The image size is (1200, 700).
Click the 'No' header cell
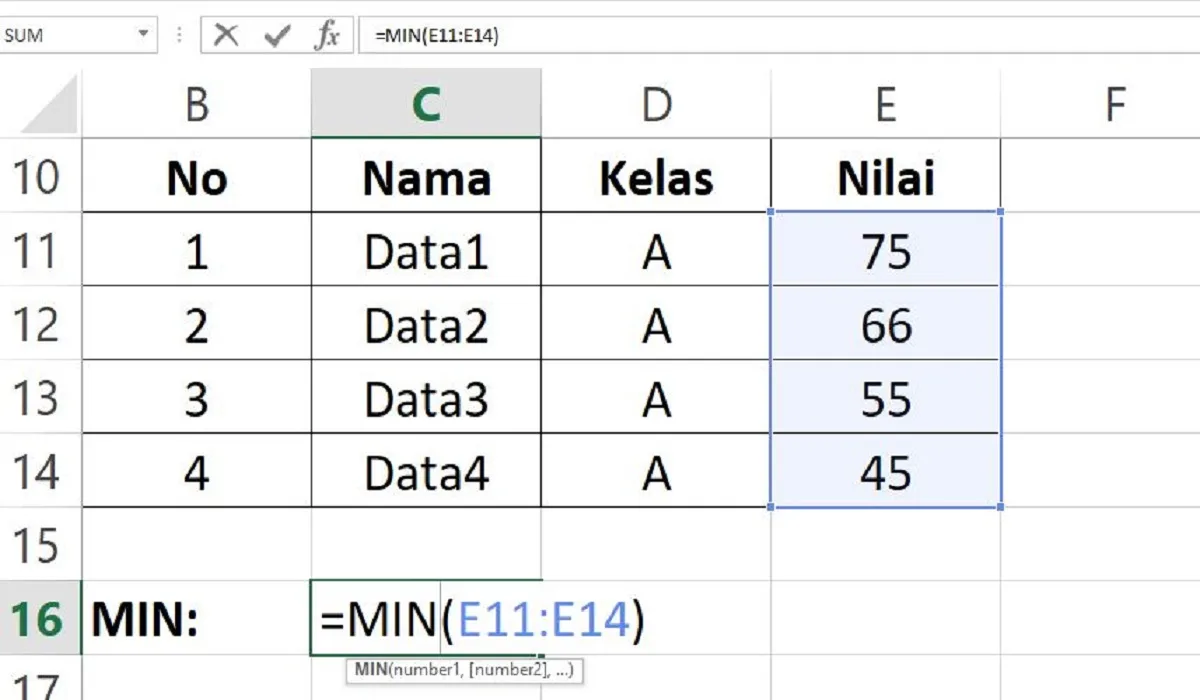click(x=197, y=176)
